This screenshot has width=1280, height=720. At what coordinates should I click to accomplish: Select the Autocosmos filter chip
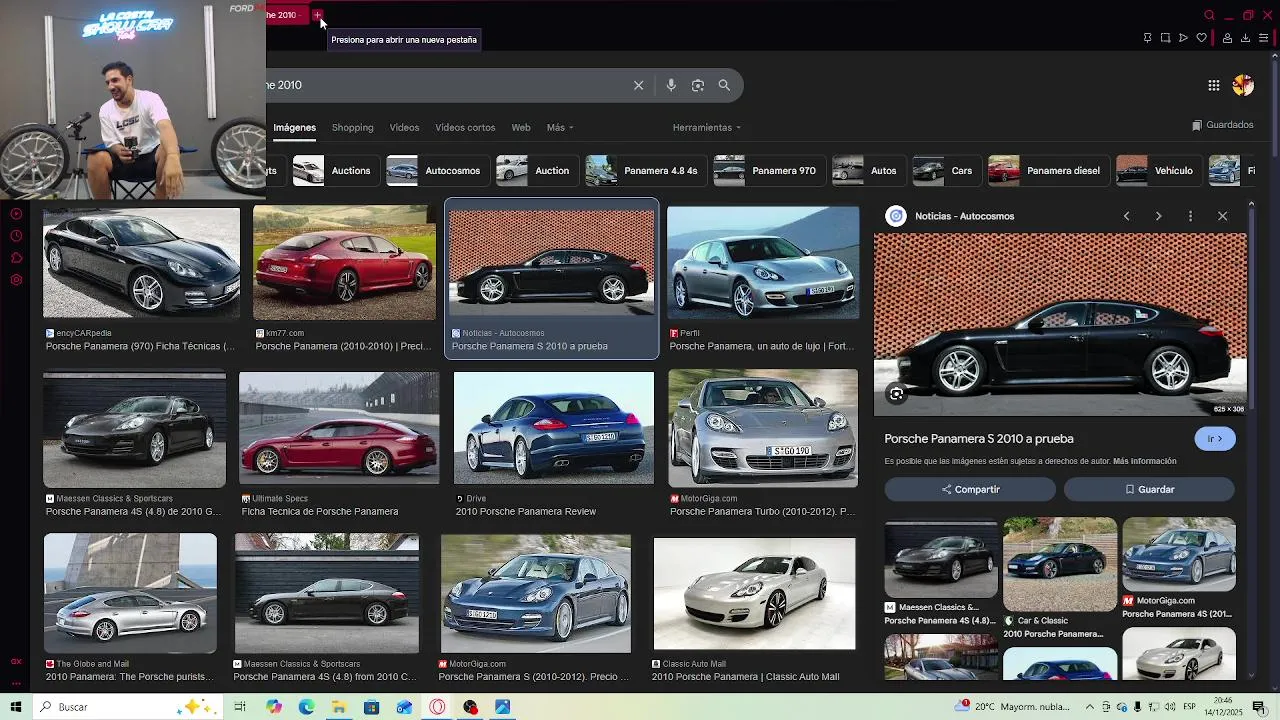[x=437, y=171]
